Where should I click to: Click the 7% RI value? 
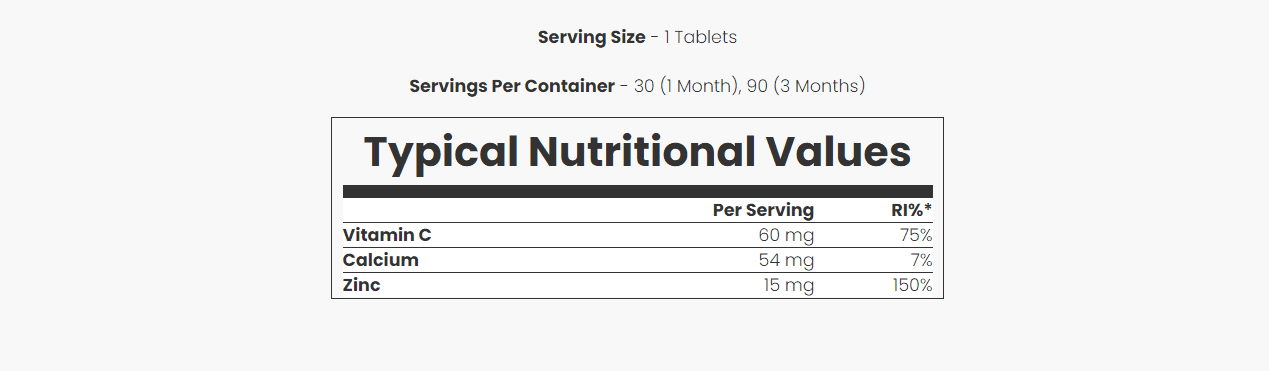coord(921,260)
